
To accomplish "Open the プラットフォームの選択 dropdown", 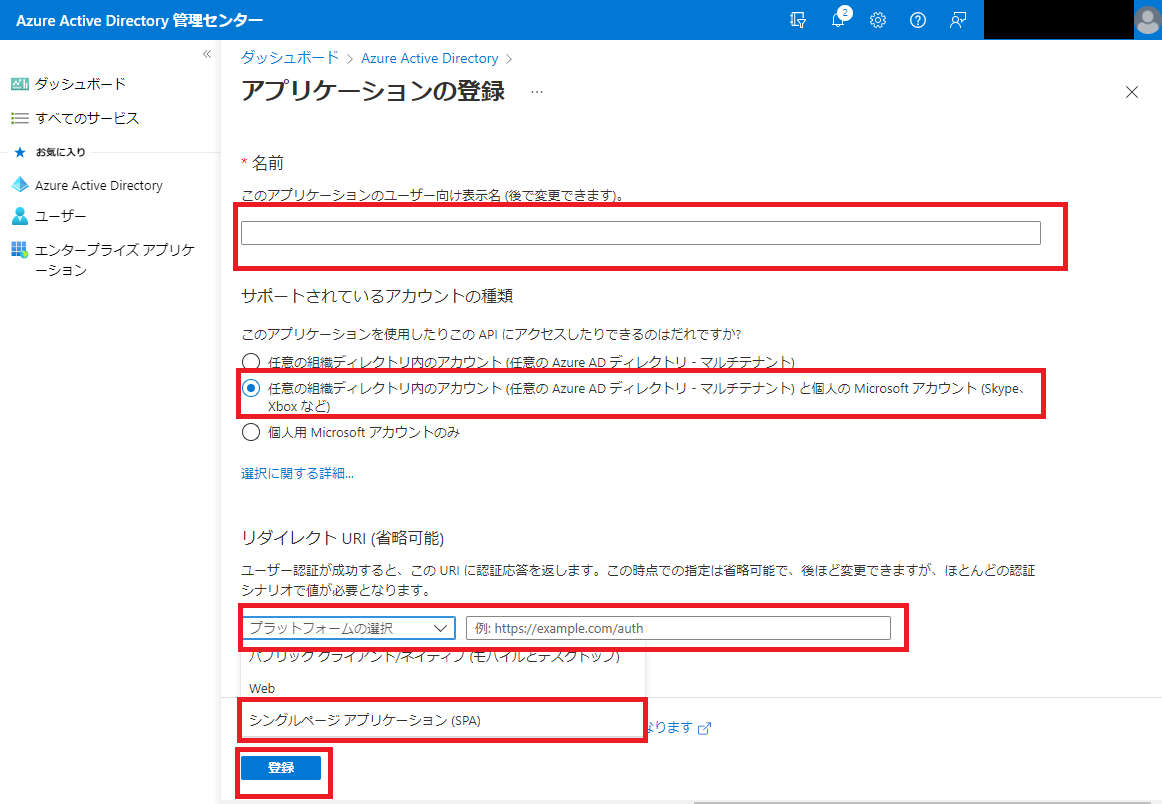I will pyautogui.click(x=348, y=628).
